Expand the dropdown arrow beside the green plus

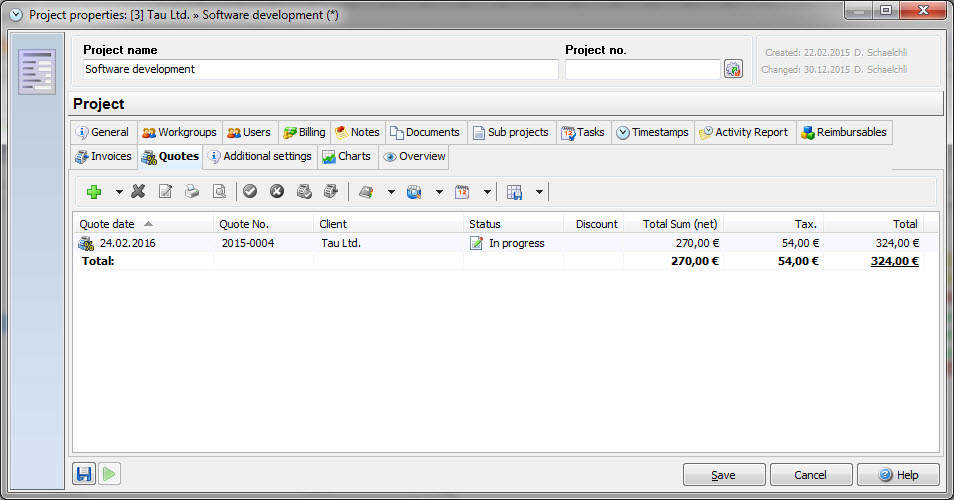click(119, 192)
